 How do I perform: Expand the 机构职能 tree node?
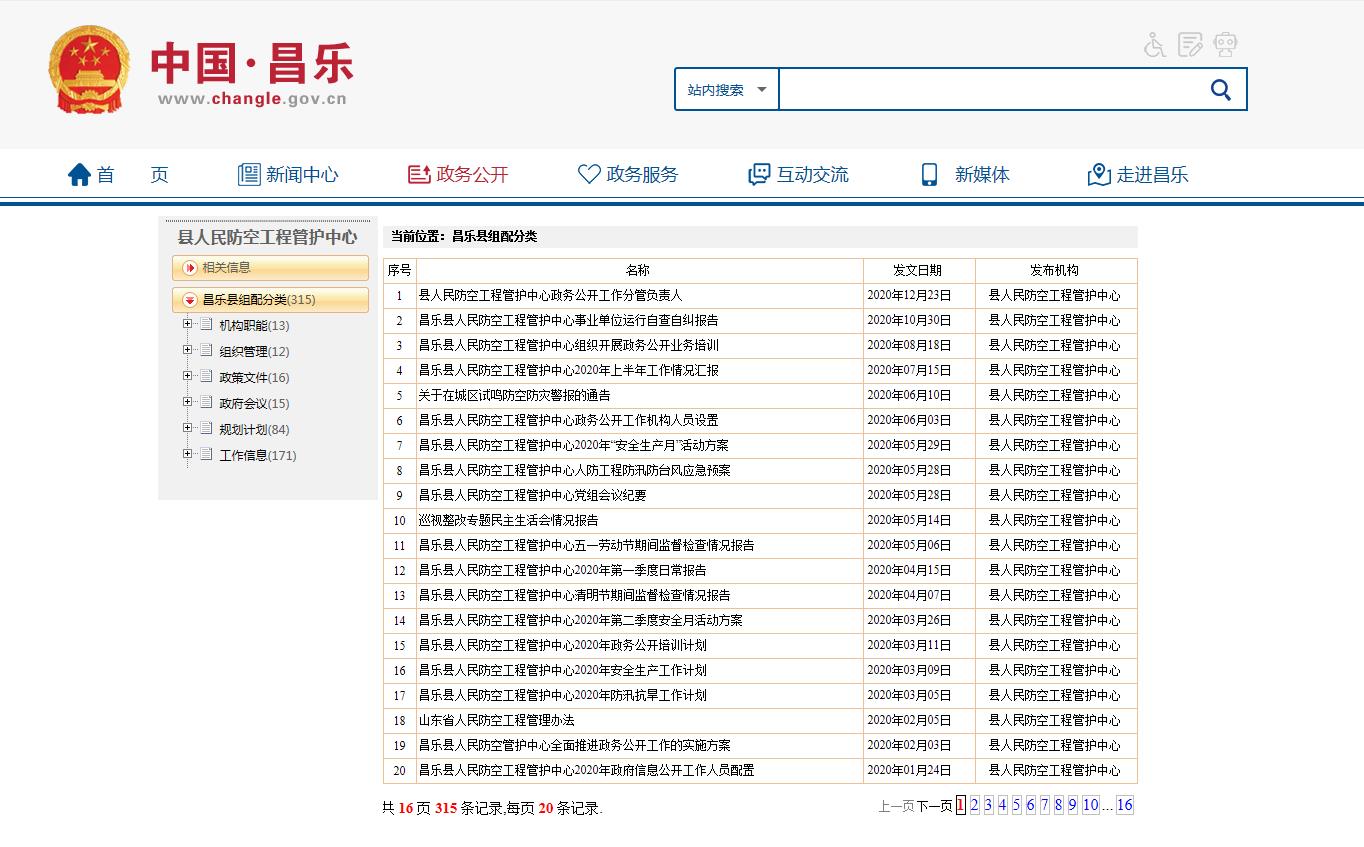point(187,324)
